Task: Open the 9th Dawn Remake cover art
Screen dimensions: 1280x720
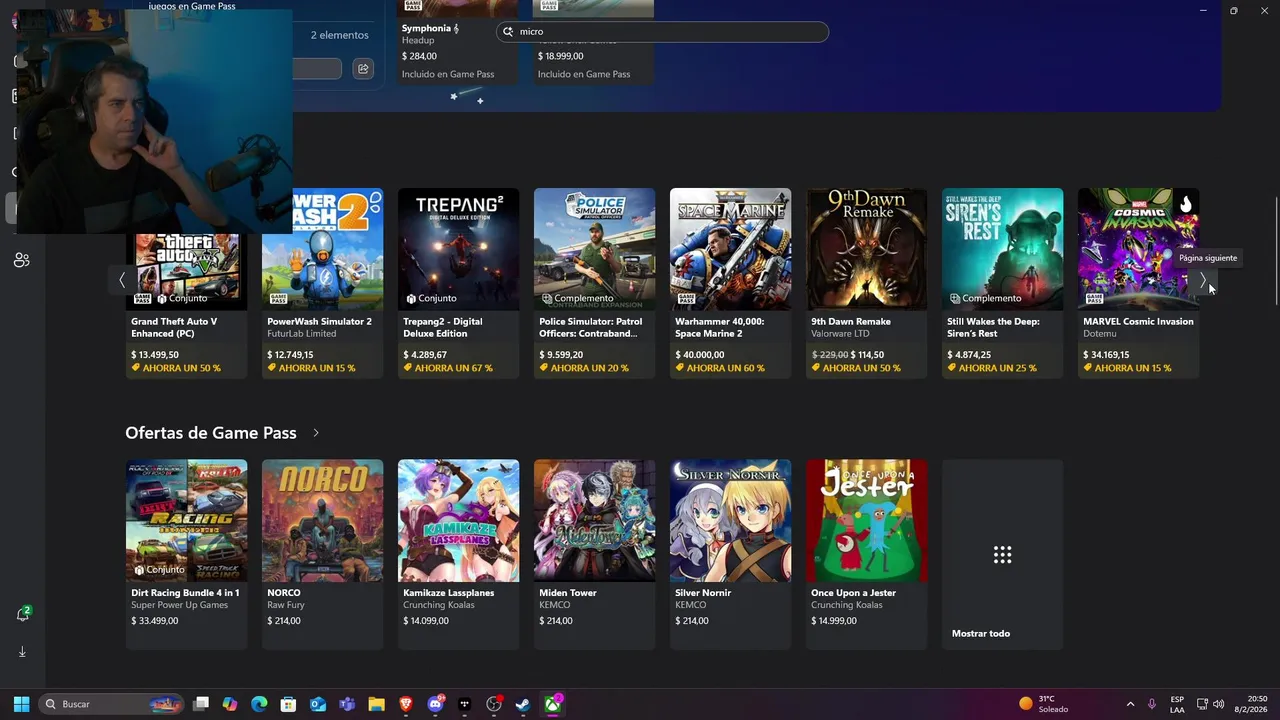Action: point(866,249)
